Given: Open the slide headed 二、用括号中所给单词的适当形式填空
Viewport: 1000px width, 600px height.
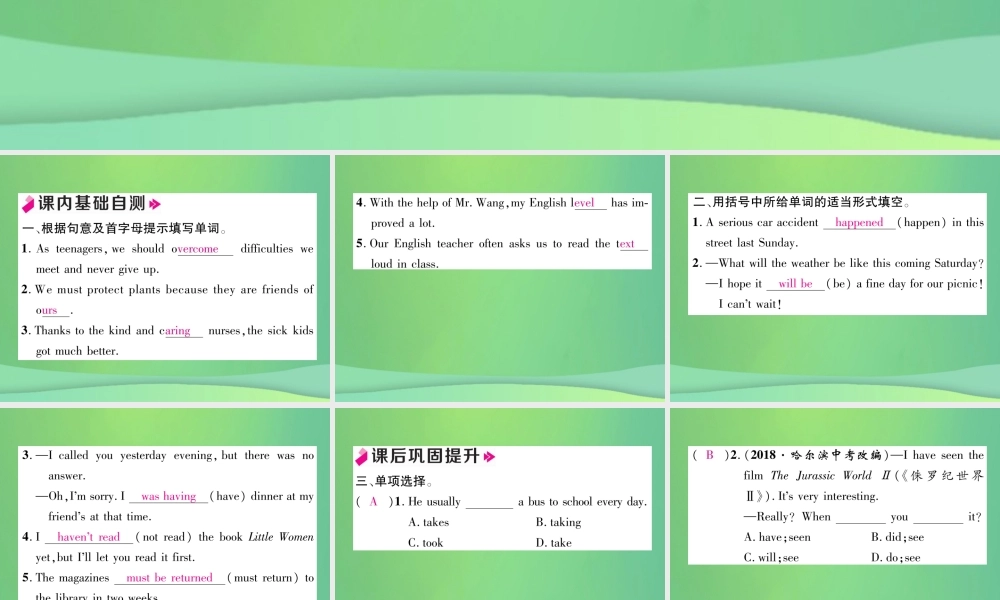Looking at the screenshot, I should (x=835, y=277).
